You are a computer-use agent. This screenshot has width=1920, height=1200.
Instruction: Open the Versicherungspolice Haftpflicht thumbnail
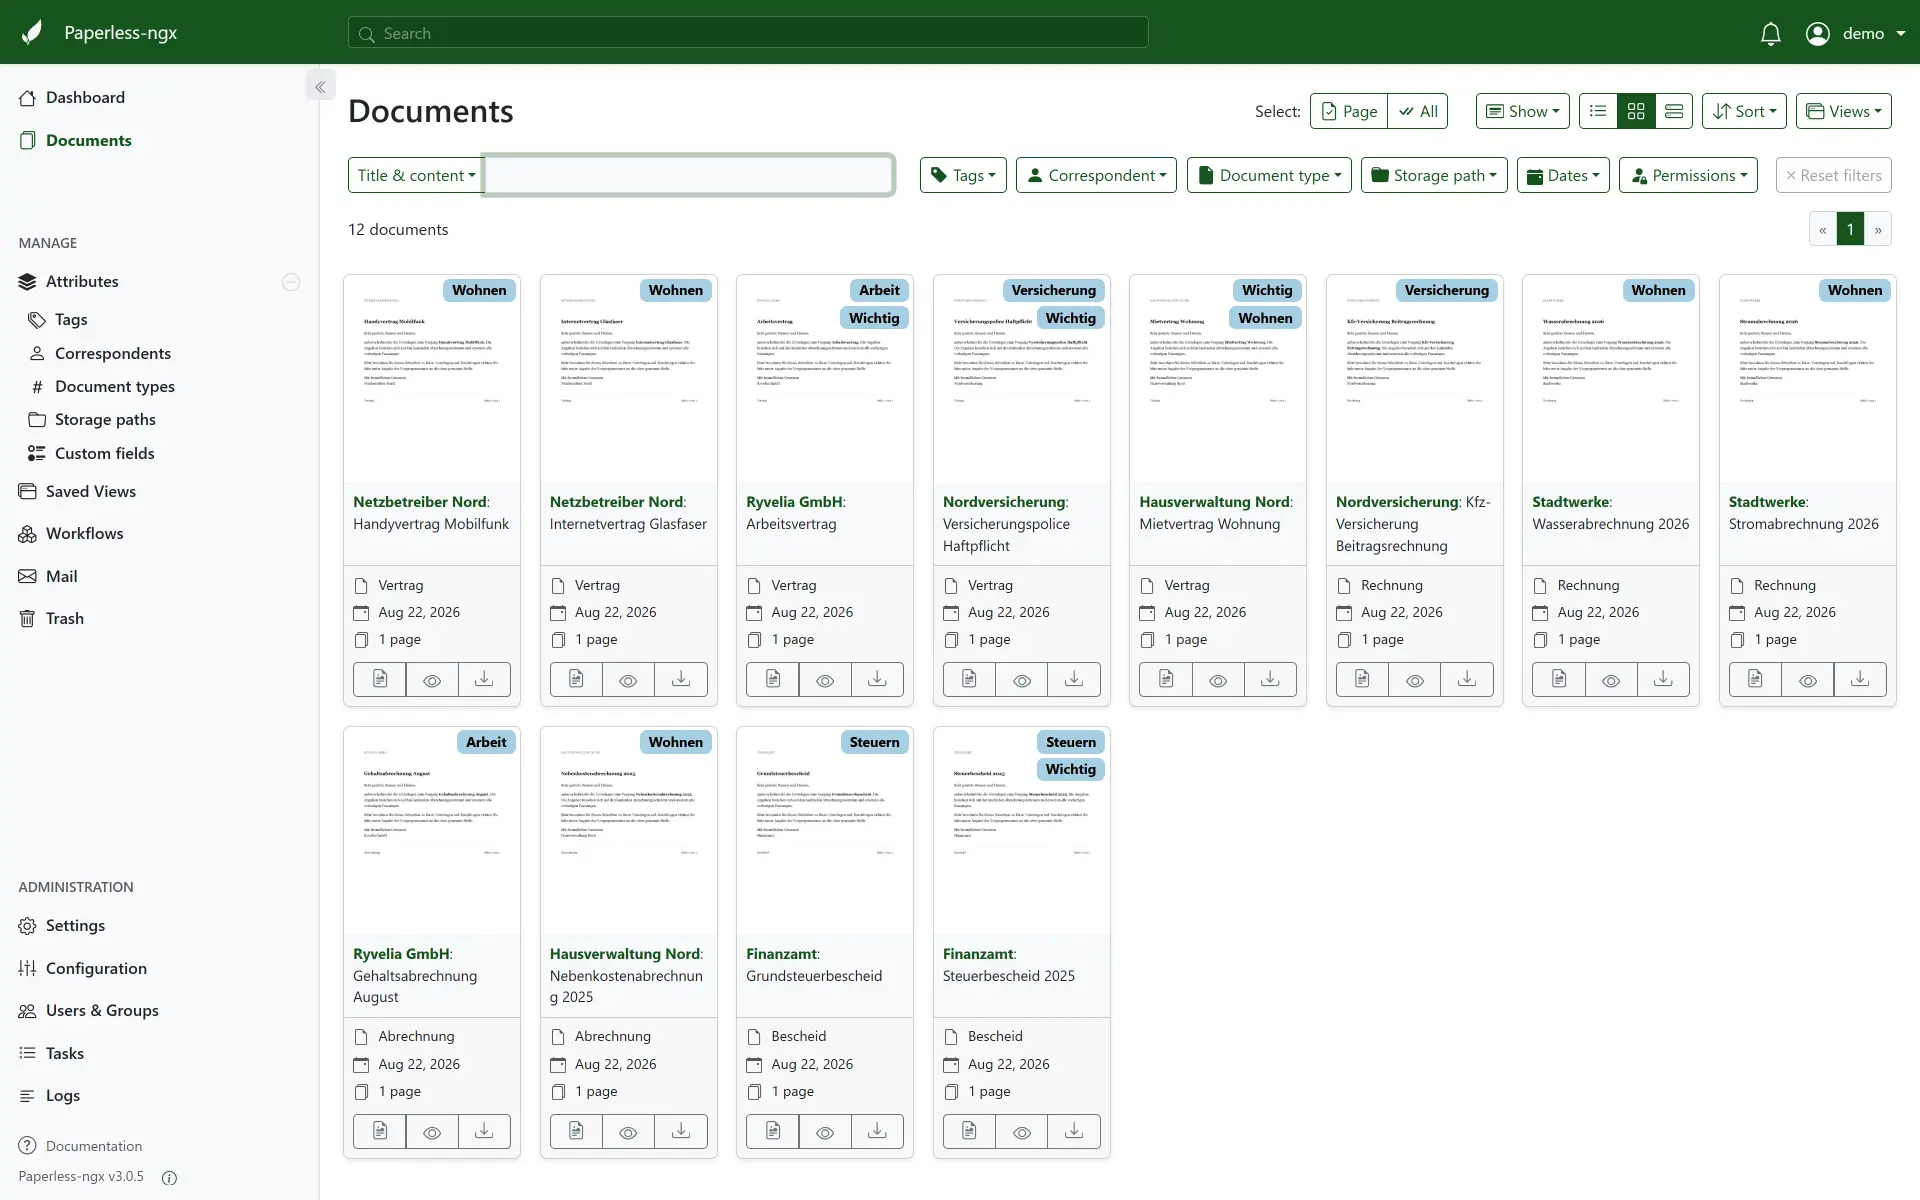point(1021,379)
